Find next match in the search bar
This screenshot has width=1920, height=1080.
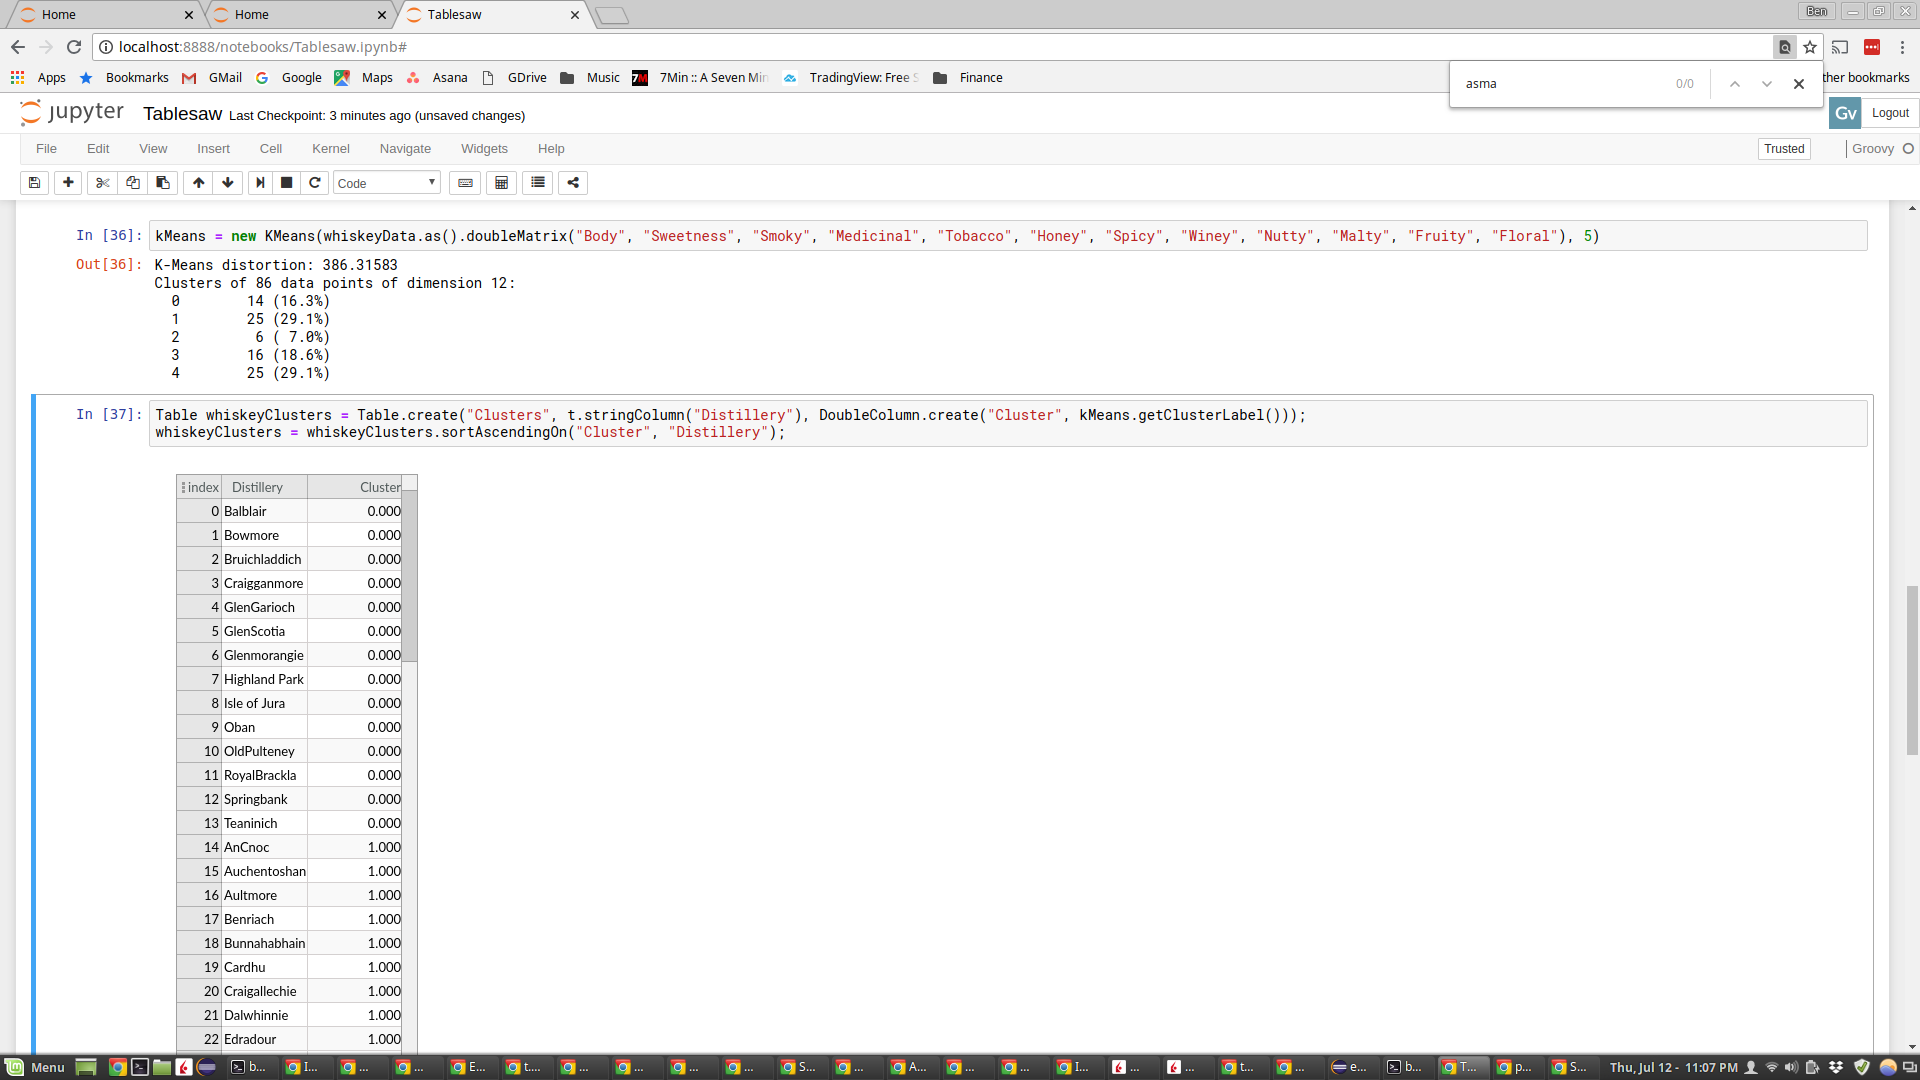[1766, 84]
